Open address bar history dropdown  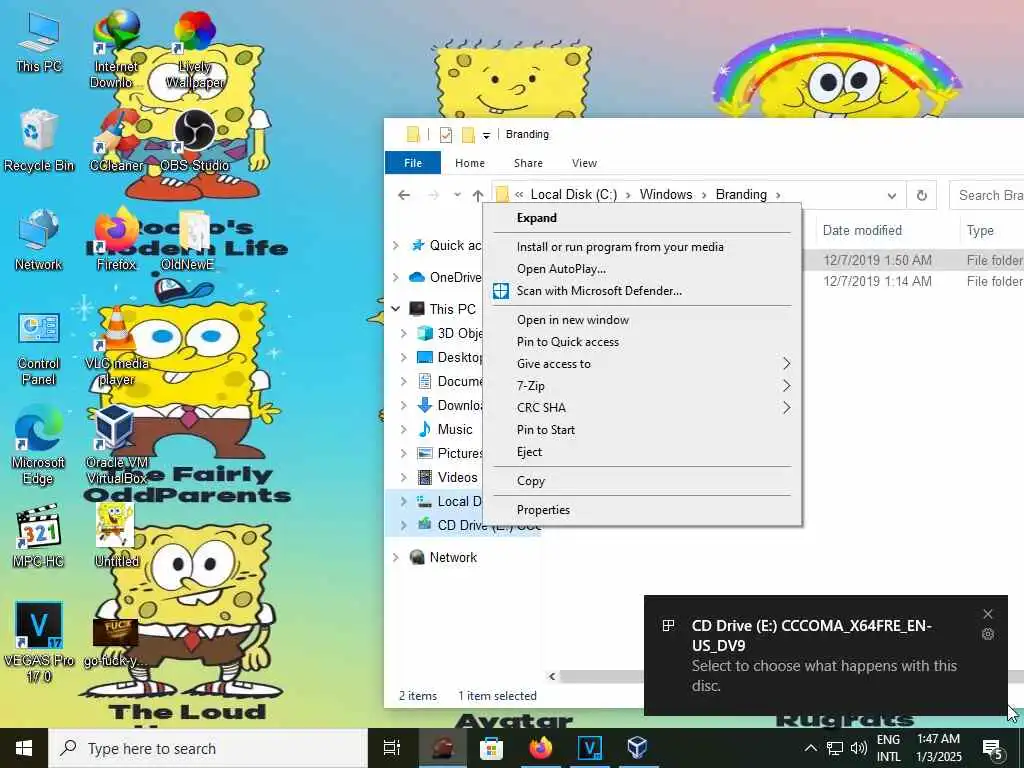891,195
